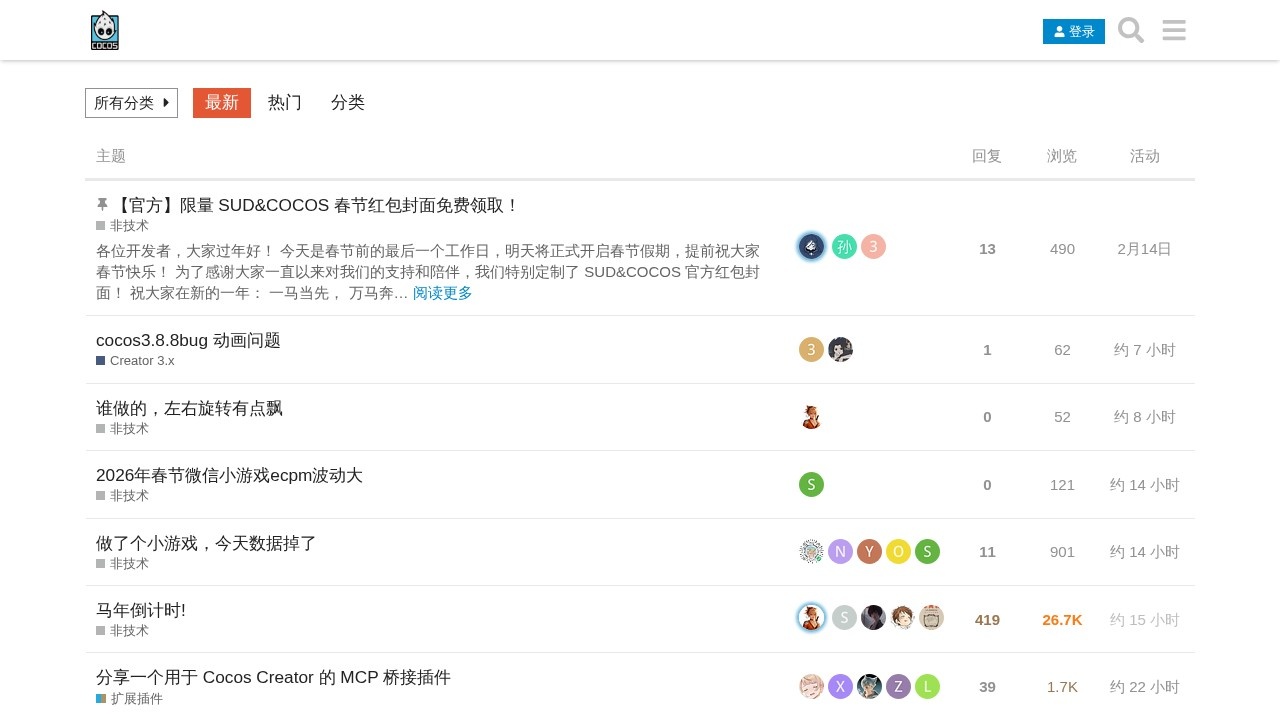This screenshot has height=720, width=1280.
Task: Open the 阅读更多 link
Action: (x=443, y=293)
